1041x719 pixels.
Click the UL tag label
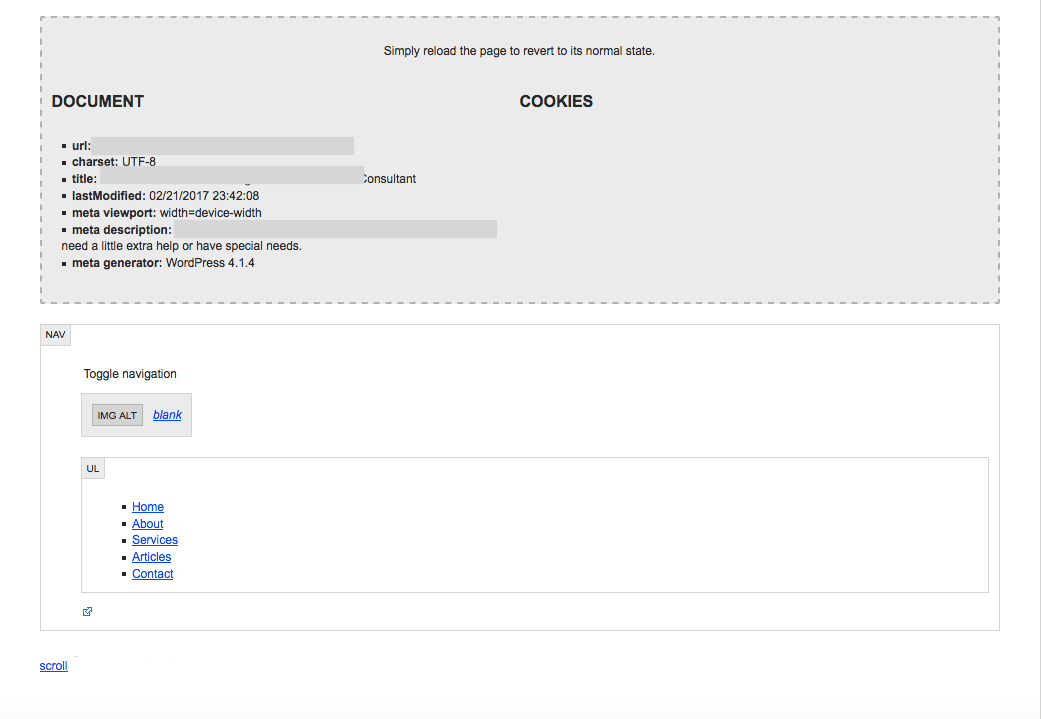[93, 468]
